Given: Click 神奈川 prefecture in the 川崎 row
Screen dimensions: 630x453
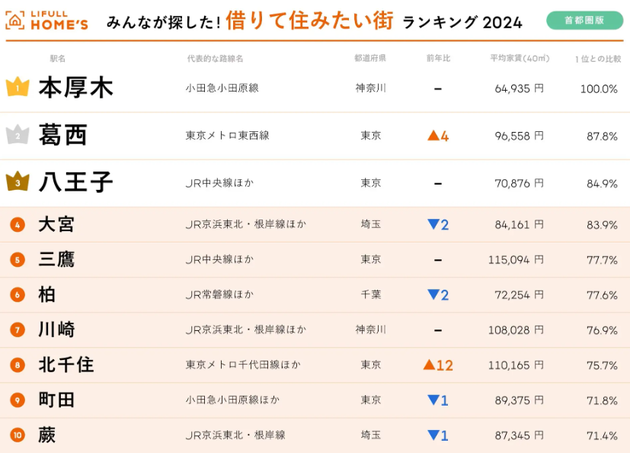Looking at the screenshot, I should [x=370, y=330].
